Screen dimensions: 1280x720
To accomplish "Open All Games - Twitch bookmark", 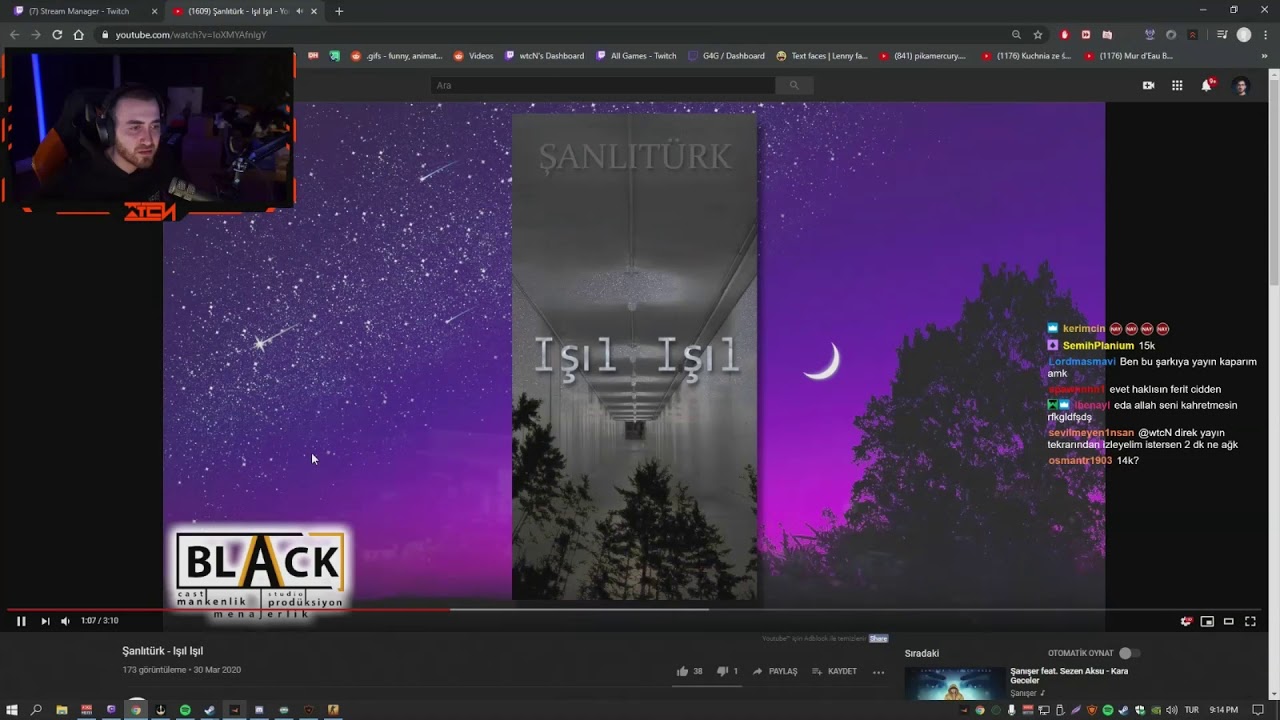I will pos(636,56).
